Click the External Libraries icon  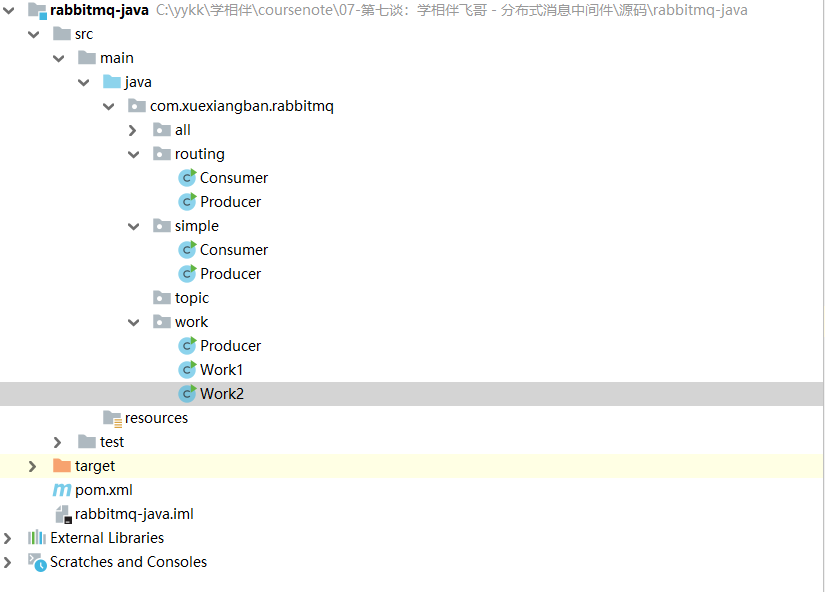37,538
